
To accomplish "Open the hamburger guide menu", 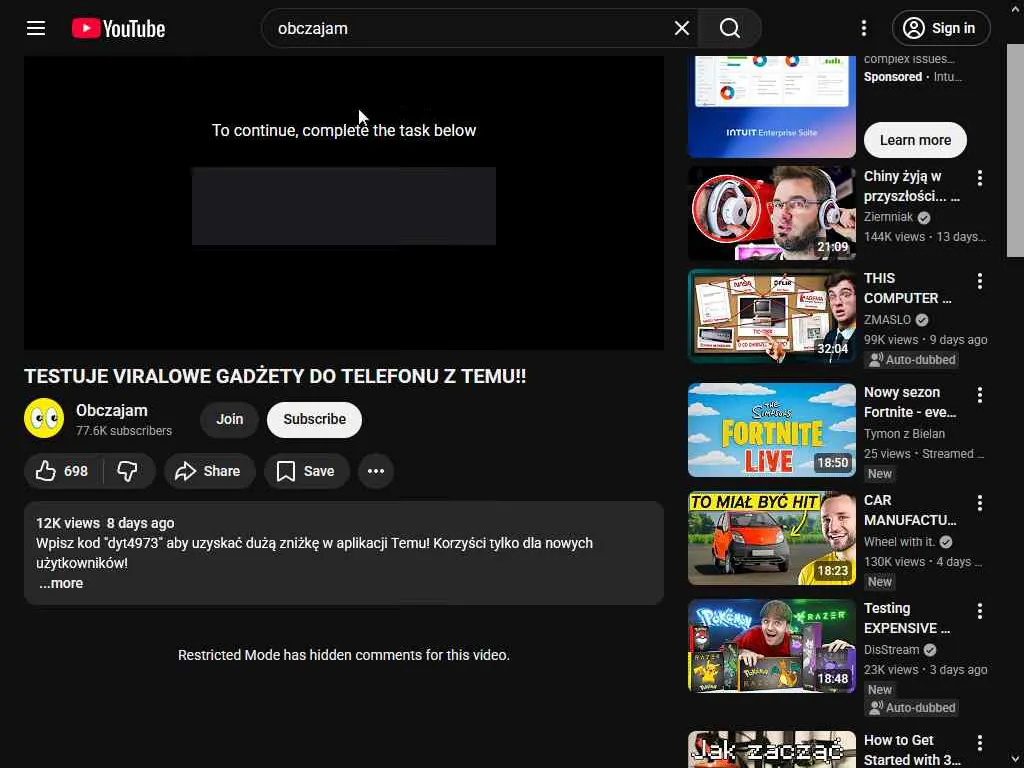I will point(36,28).
